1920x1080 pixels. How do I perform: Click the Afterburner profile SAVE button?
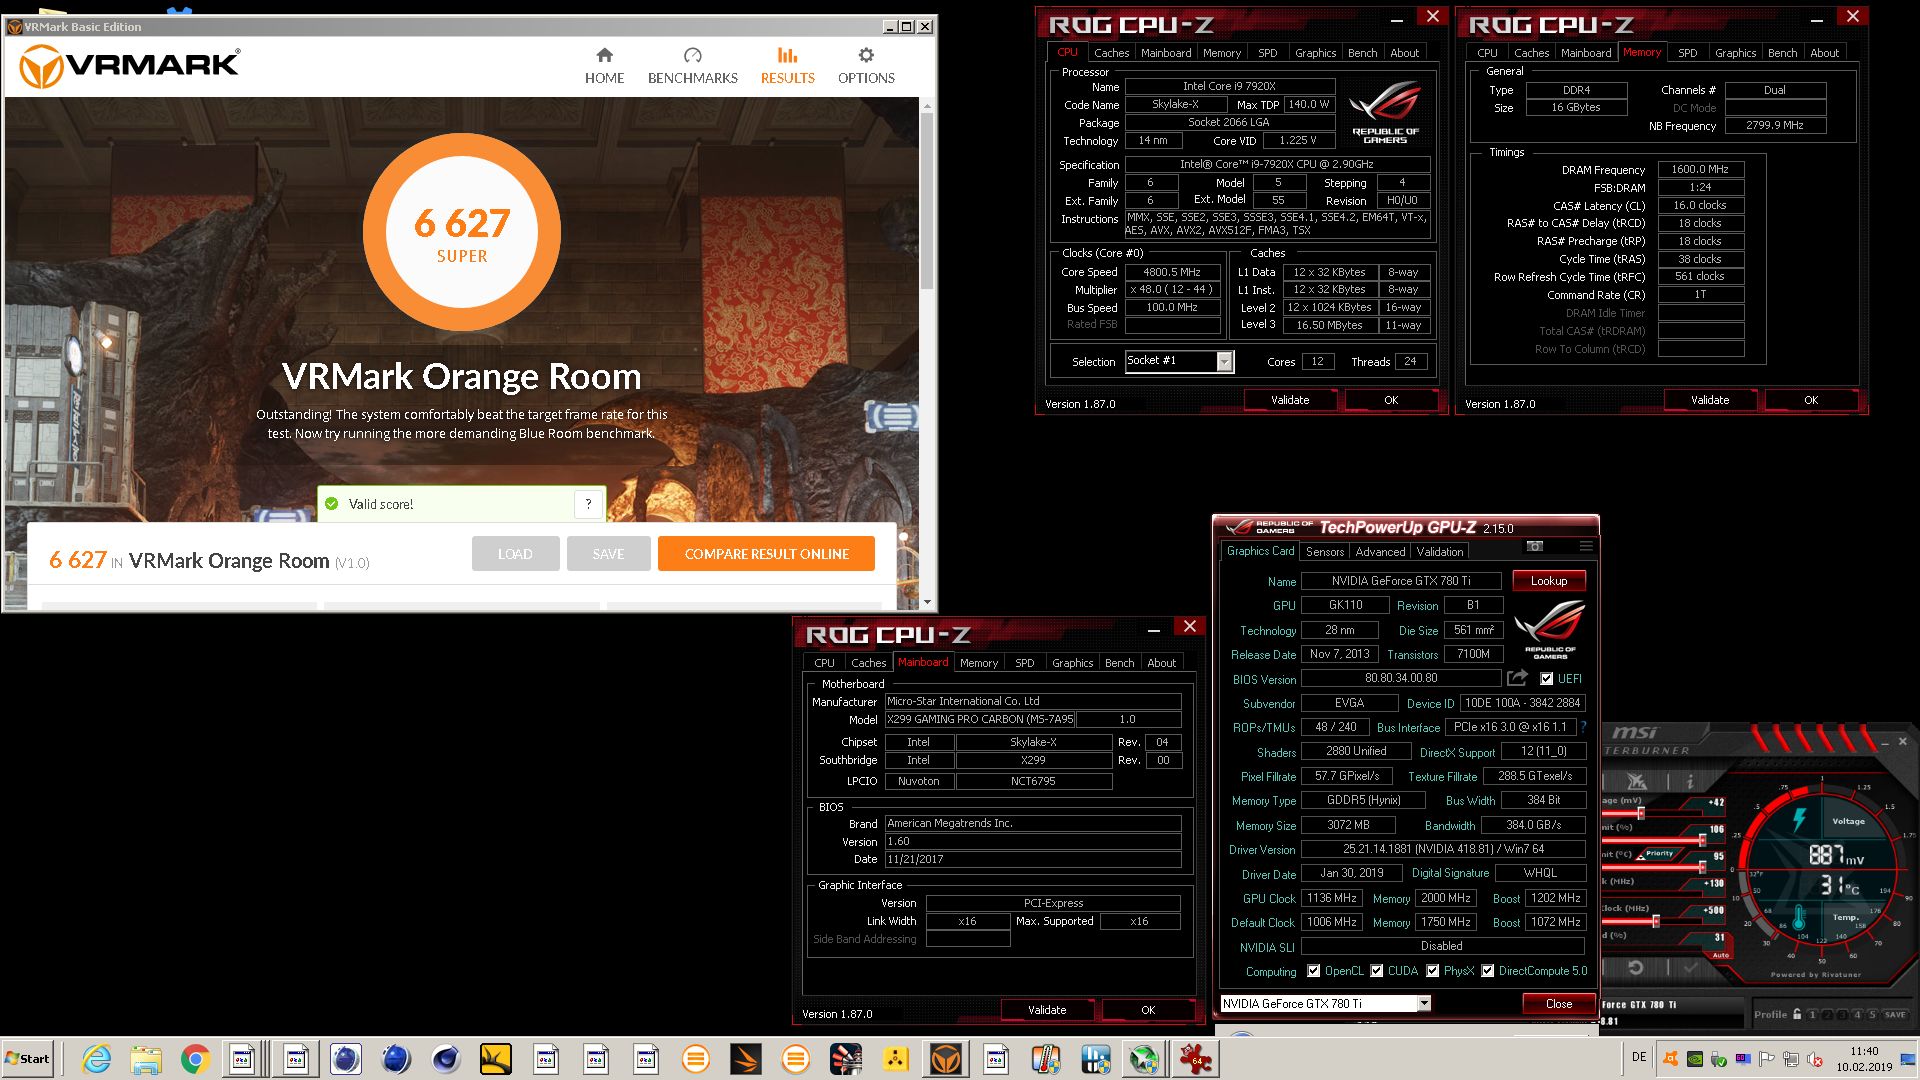point(1894,1014)
